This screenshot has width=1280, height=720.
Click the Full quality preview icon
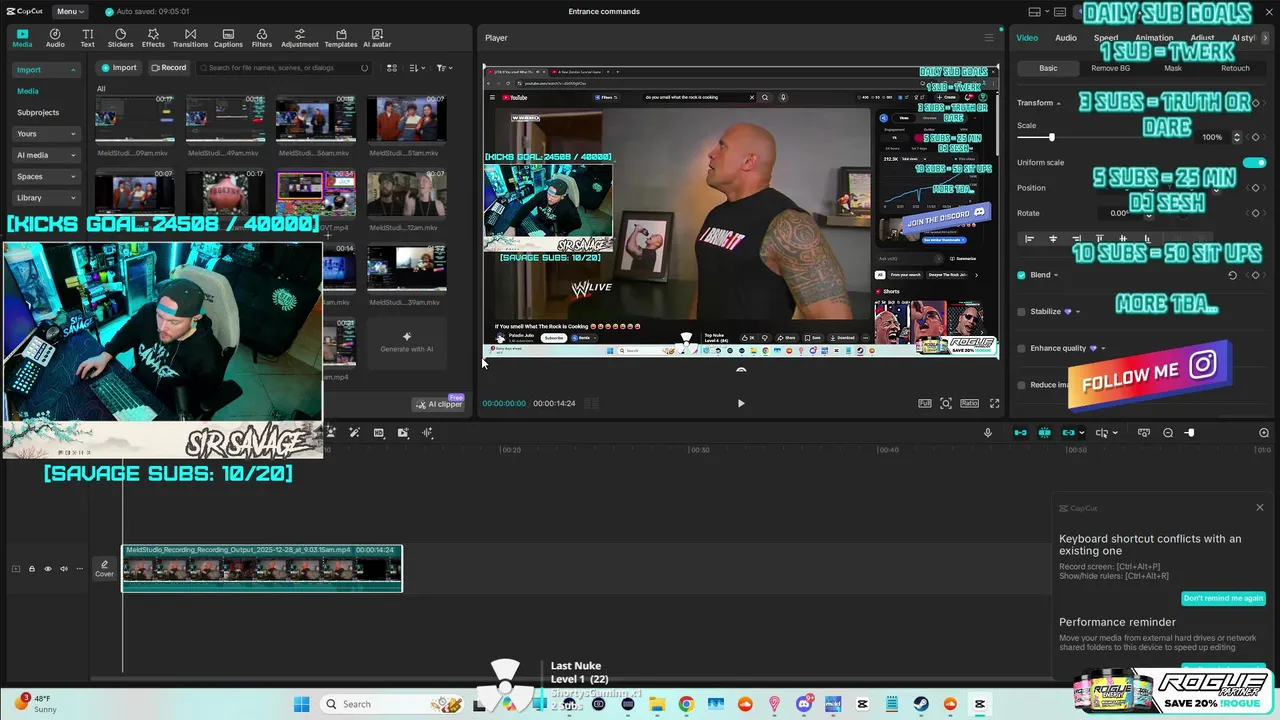925,403
